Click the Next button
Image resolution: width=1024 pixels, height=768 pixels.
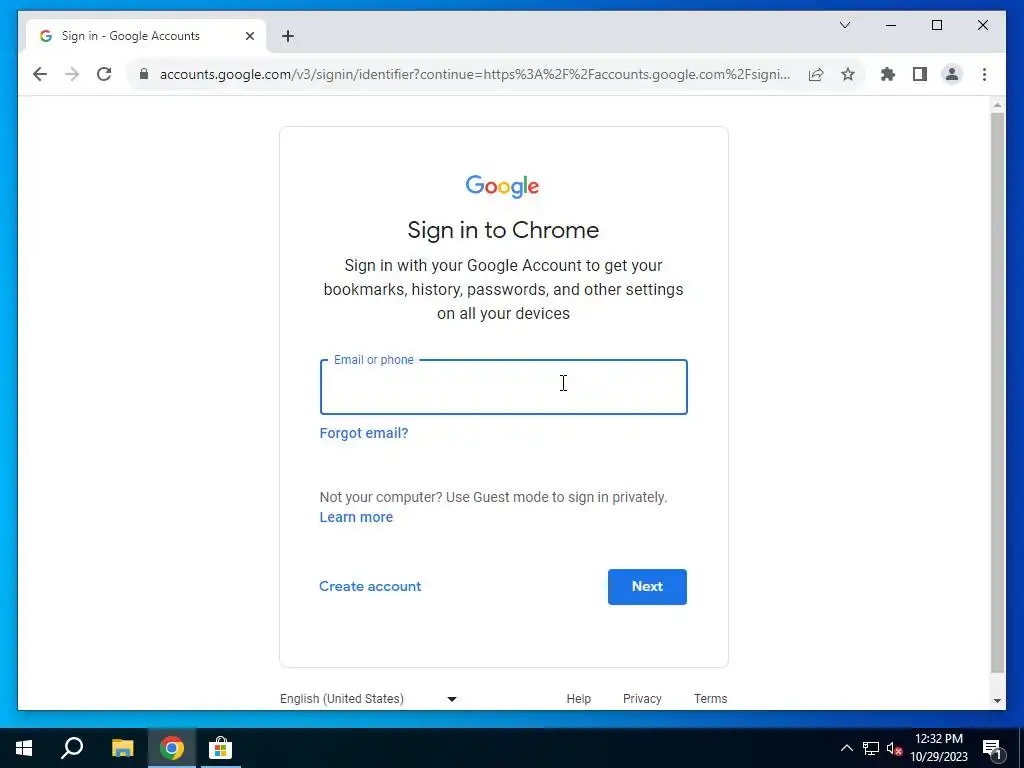(647, 586)
